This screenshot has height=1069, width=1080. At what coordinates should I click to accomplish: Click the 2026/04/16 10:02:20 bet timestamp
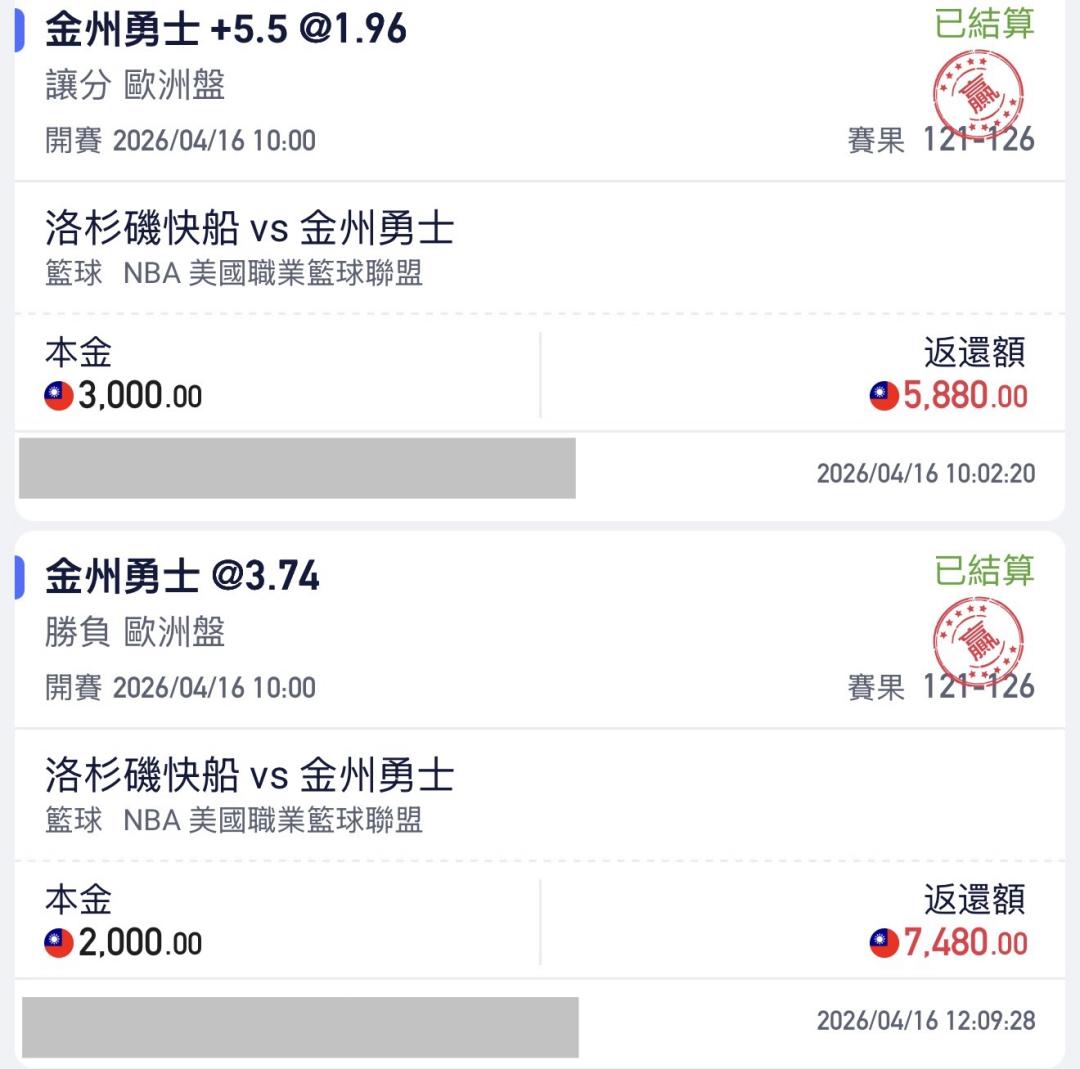pos(925,473)
